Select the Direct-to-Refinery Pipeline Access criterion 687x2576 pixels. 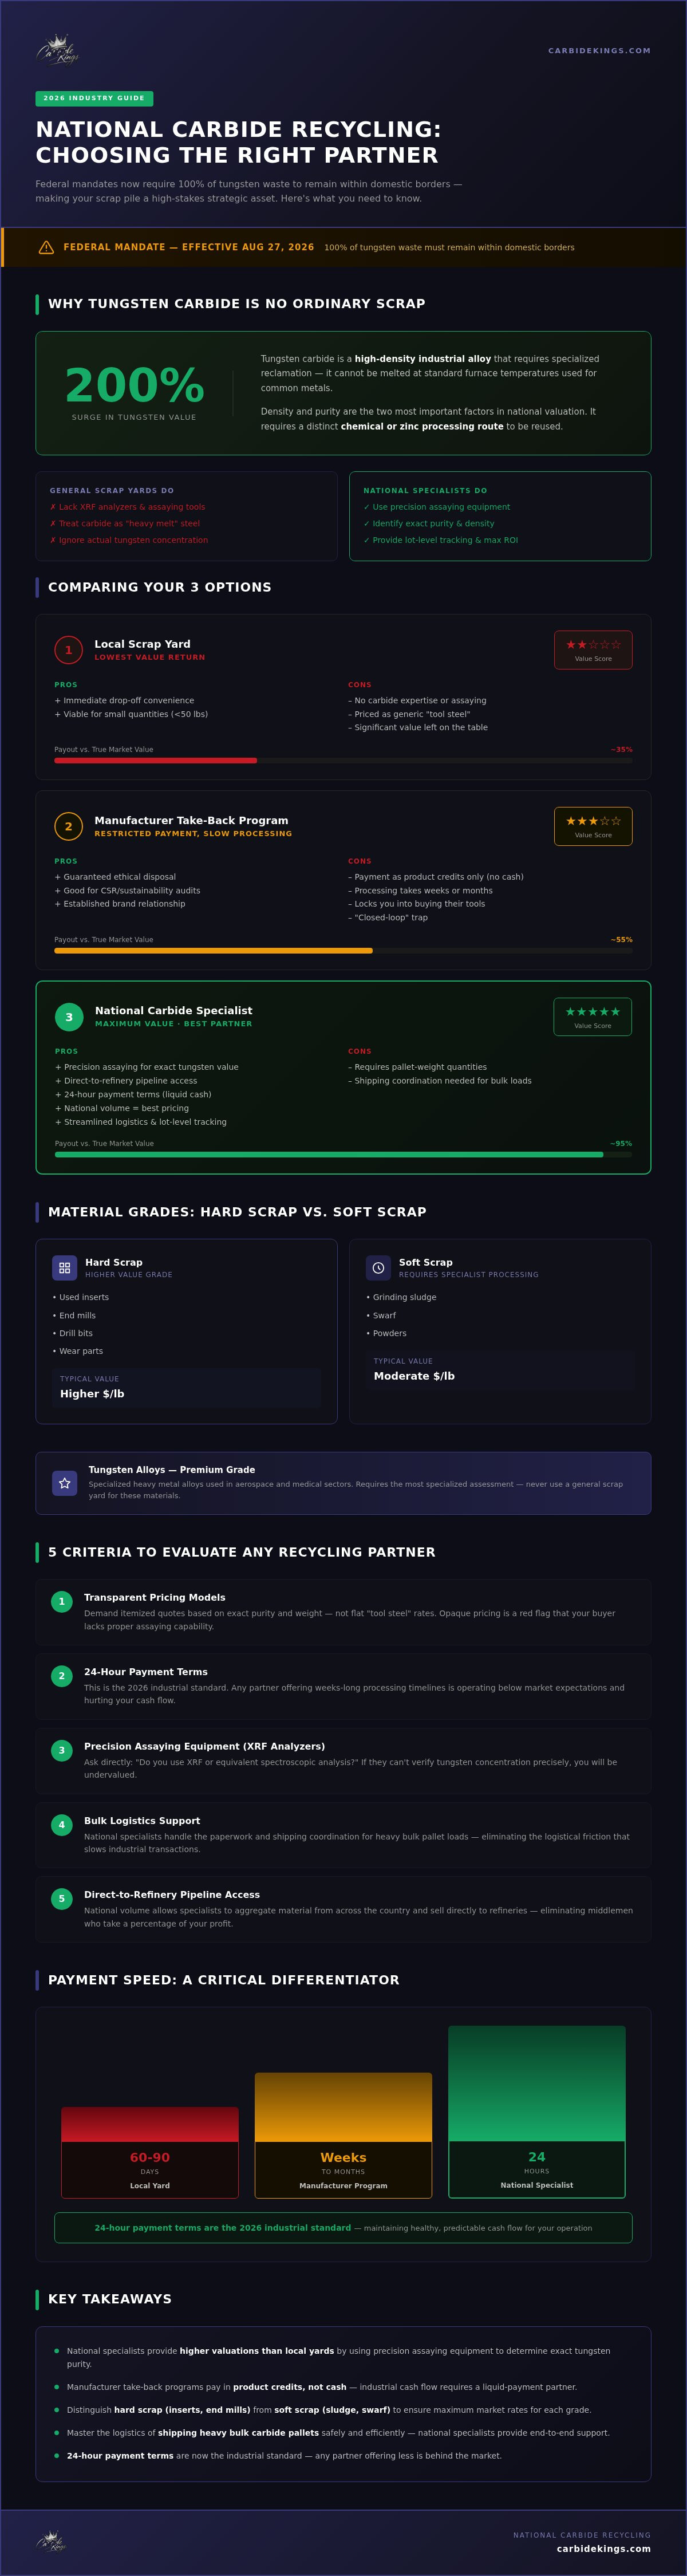tap(343, 1908)
